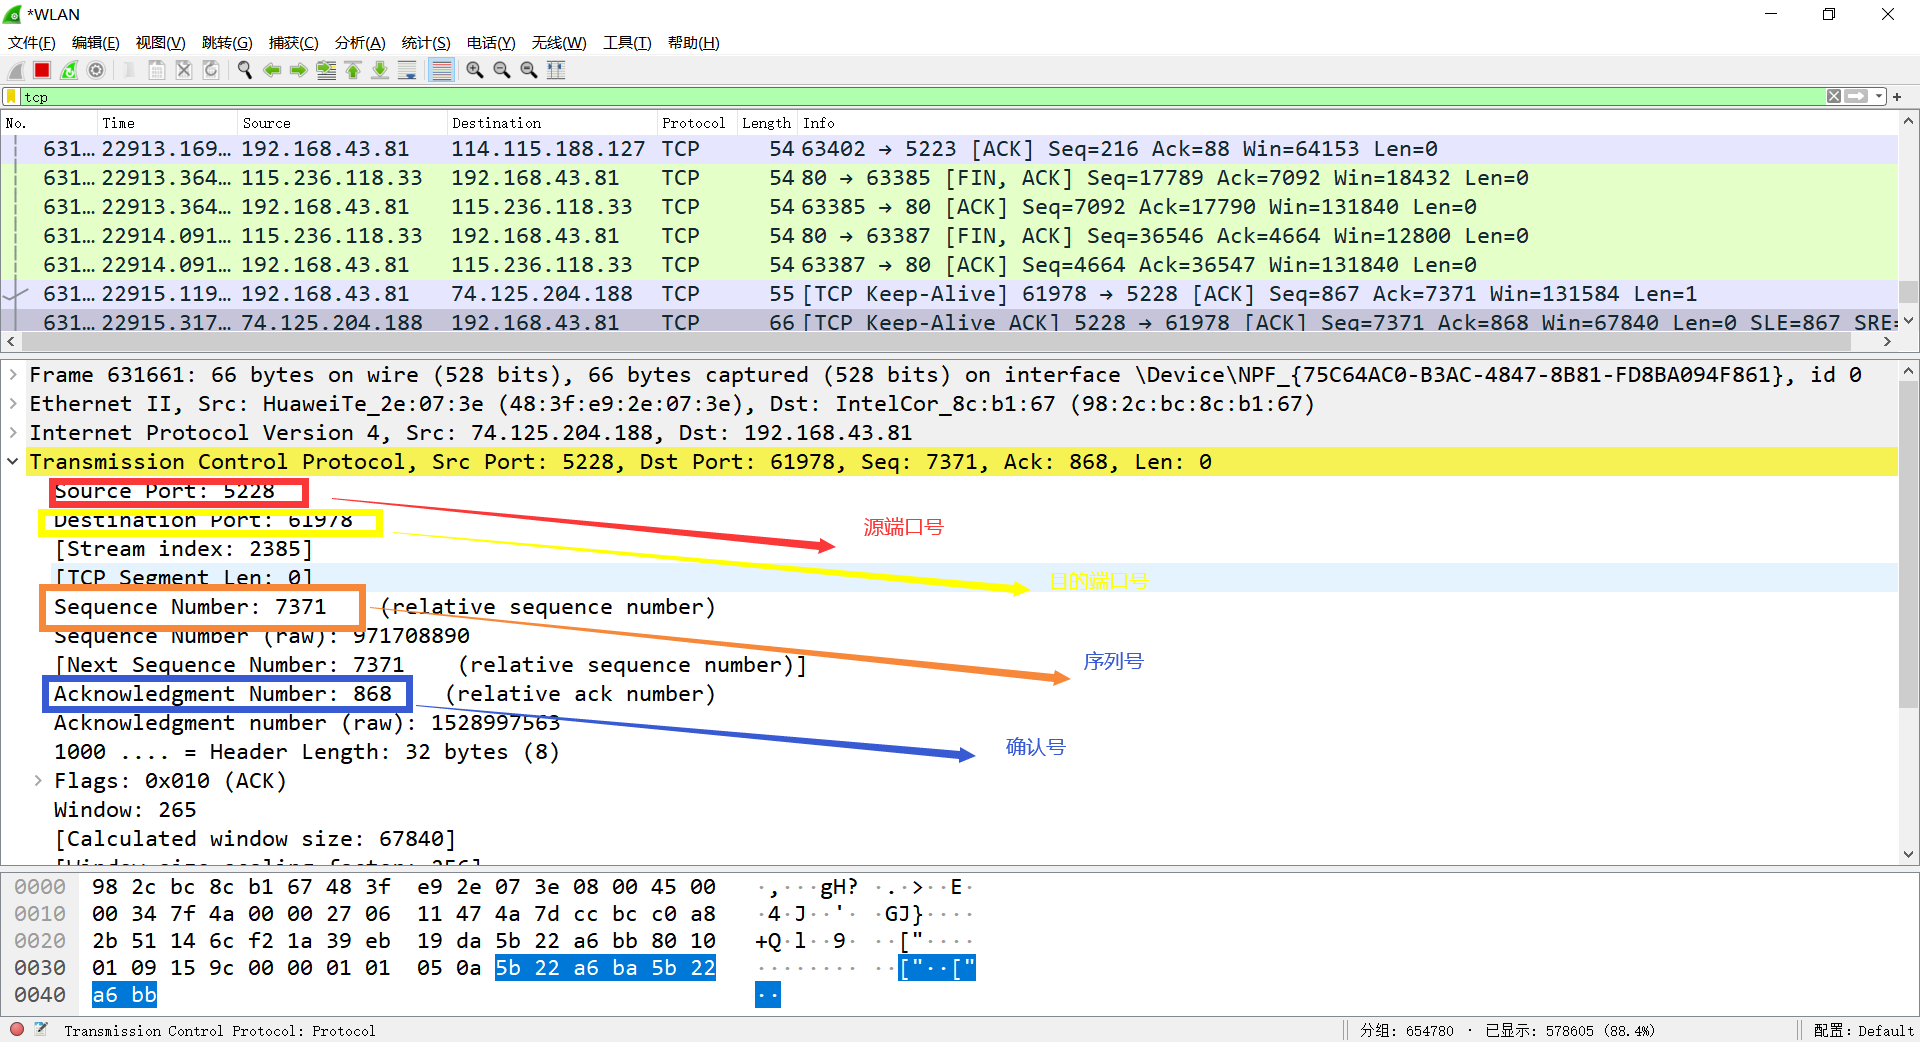Select the TCP Keep-Alive 61978 → 5228 packet
Image resolution: width=1920 pixels, height=1042 pixels.
point(949,294)
